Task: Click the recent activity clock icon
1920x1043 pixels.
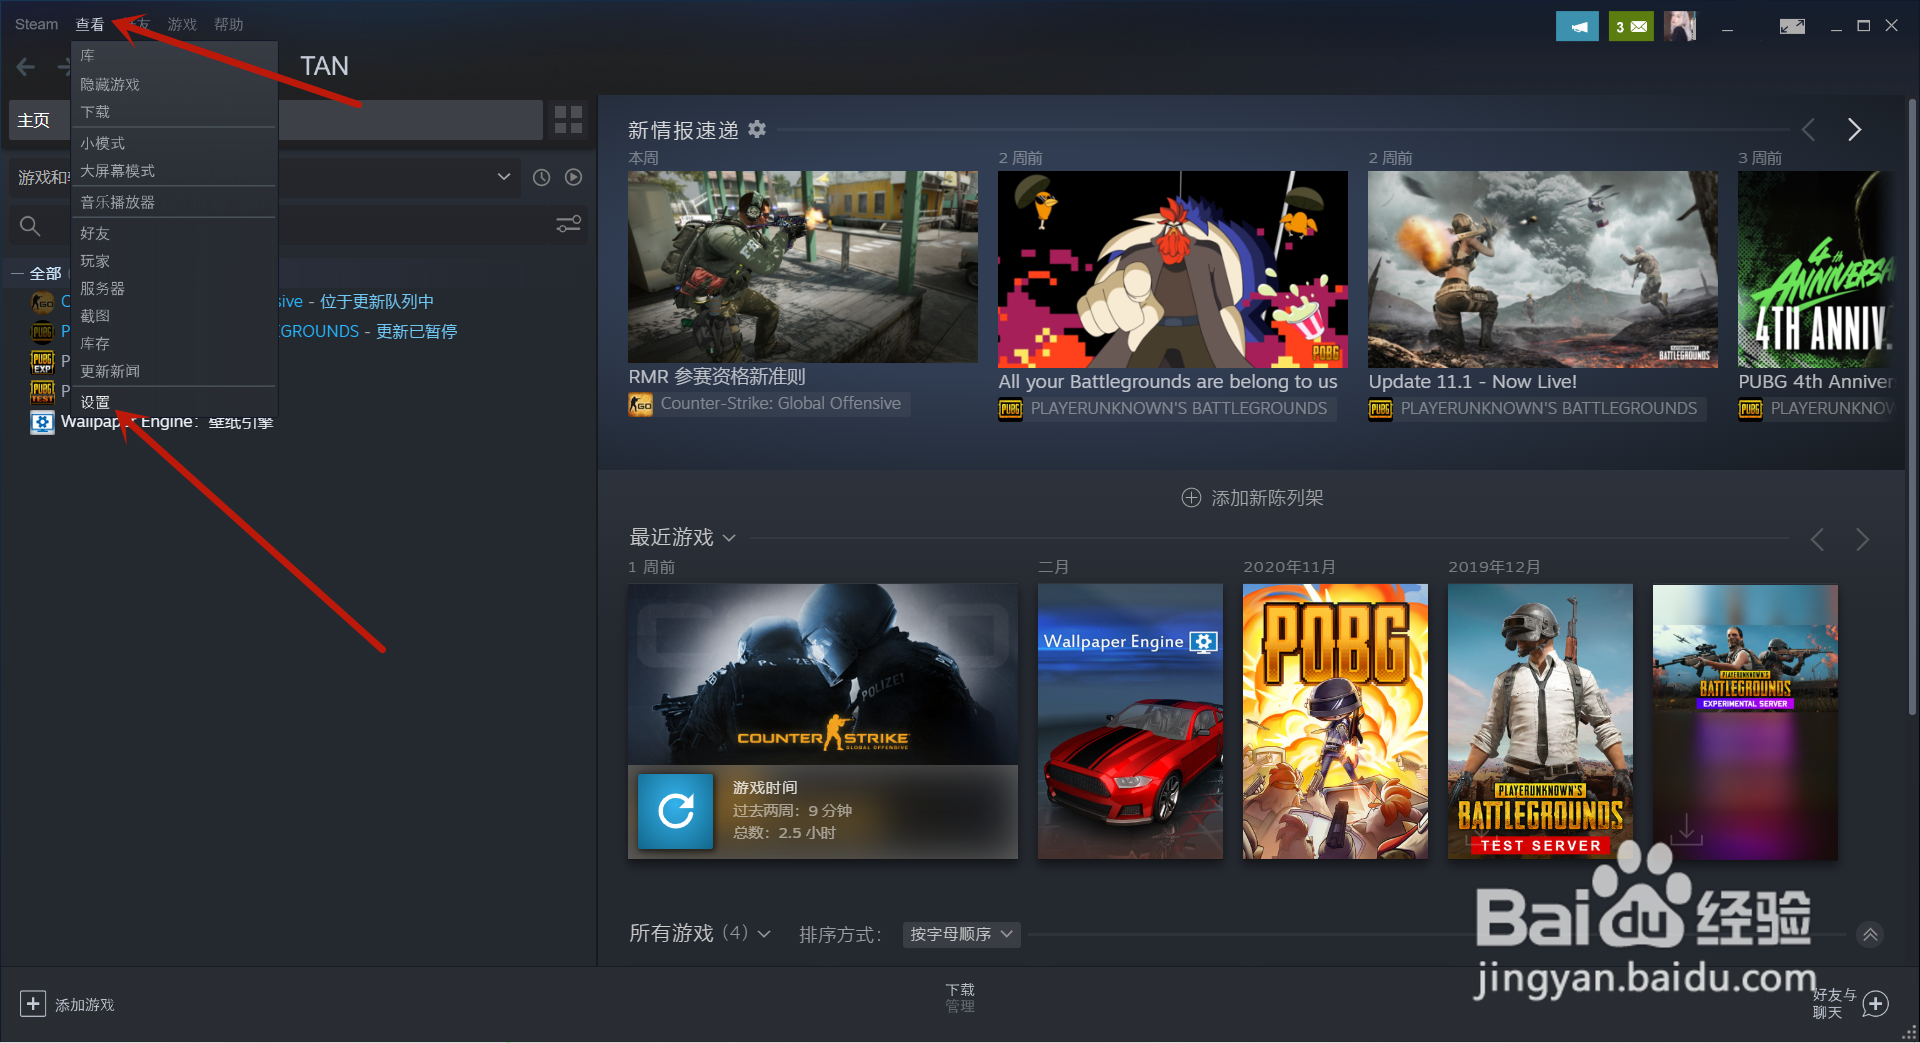Action: pyautogui.click(x=541, y=177)
